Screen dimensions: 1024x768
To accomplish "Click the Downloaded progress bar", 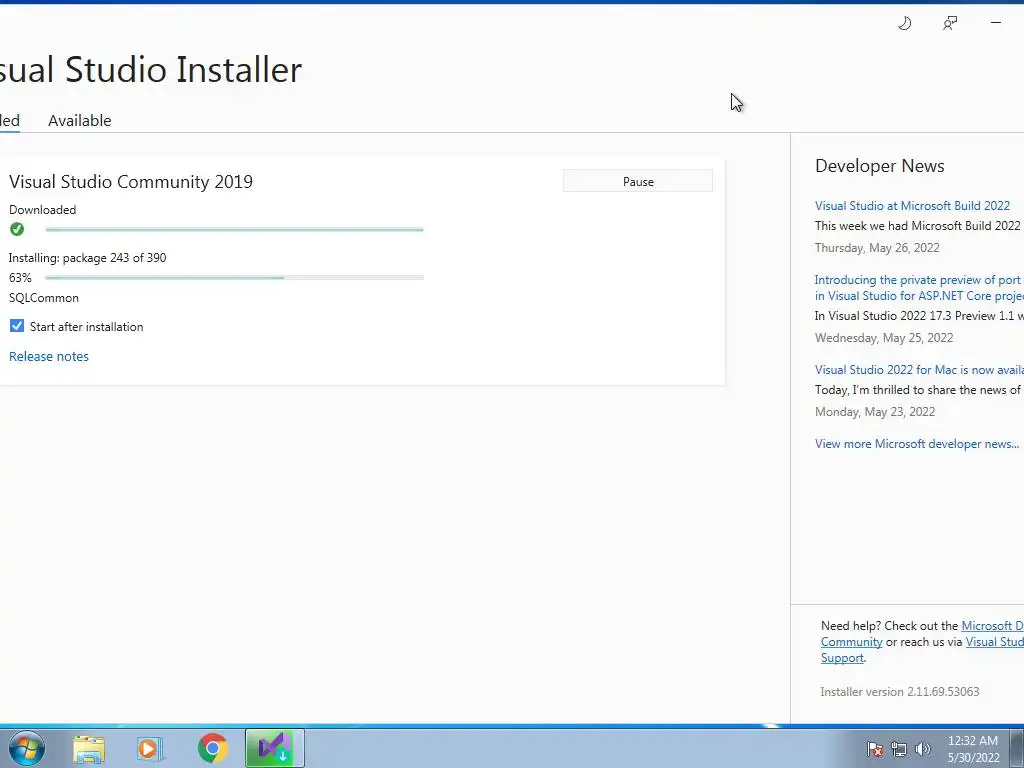I will (x=234, y=229).
